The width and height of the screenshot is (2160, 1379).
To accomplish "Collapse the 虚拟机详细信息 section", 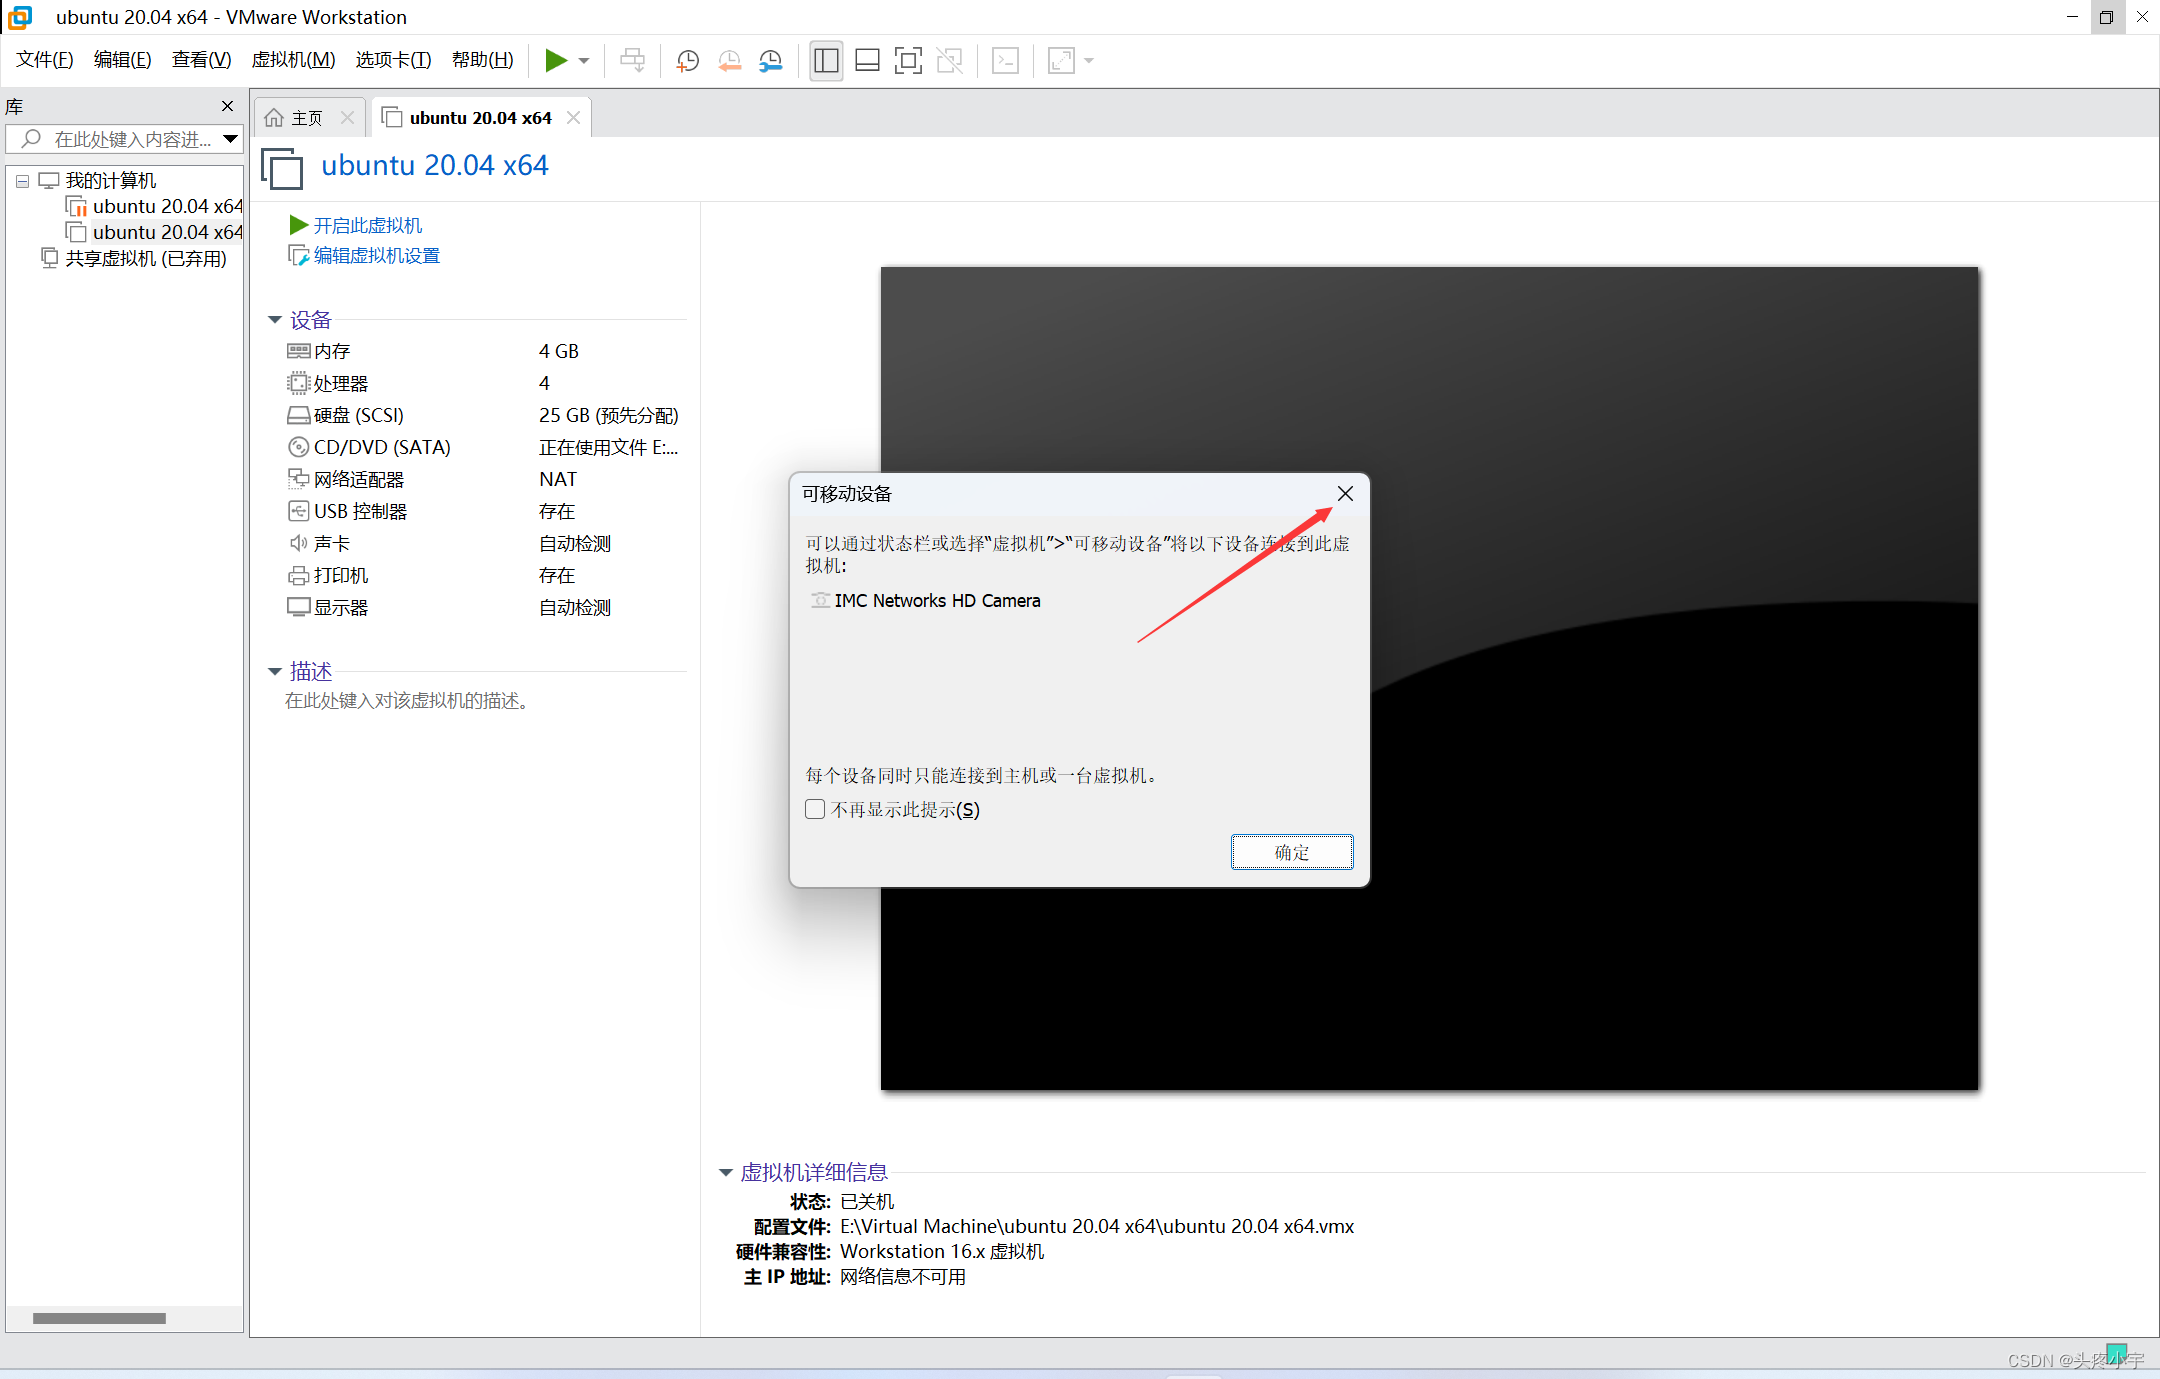I will 726,1173.
